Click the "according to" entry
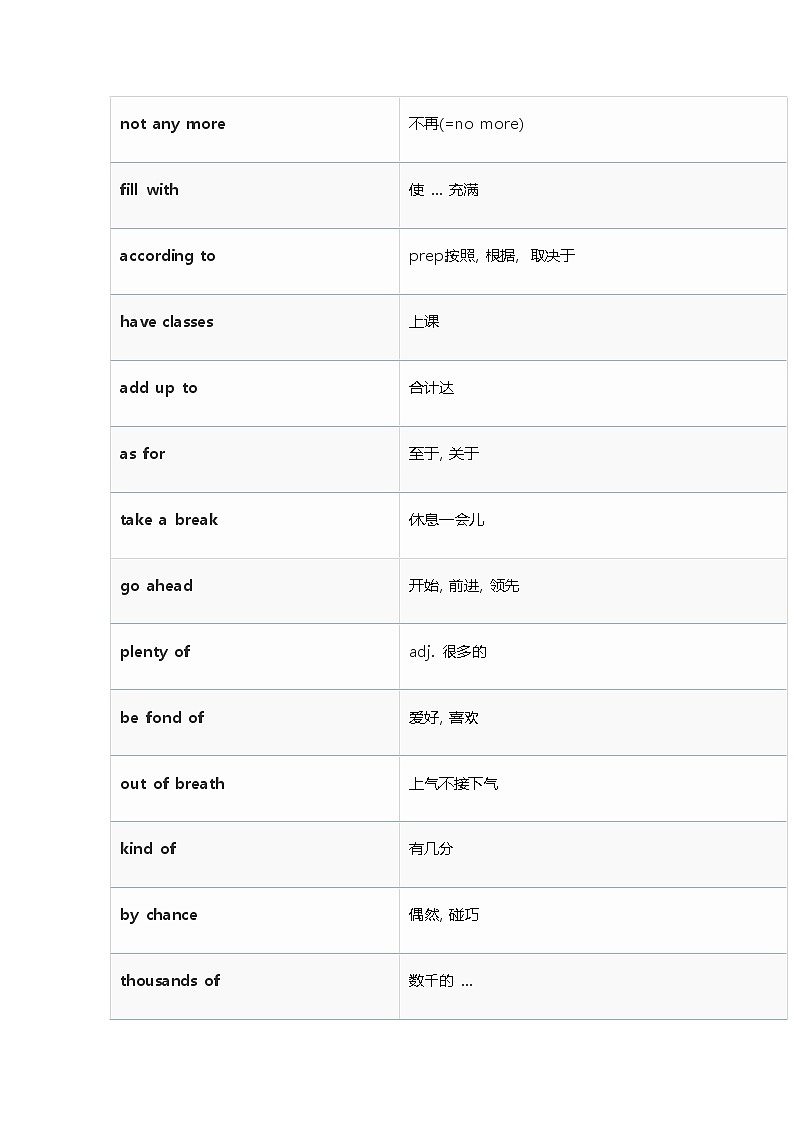Viewport: 794px width, 1123px height. [x=167, y=256]
